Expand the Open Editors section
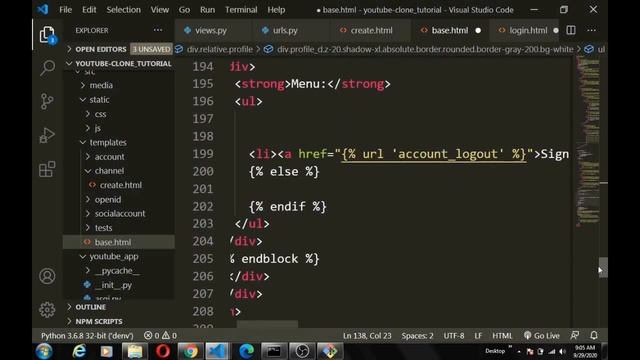Viewport: 640px width, 360px height. point(101,49)
